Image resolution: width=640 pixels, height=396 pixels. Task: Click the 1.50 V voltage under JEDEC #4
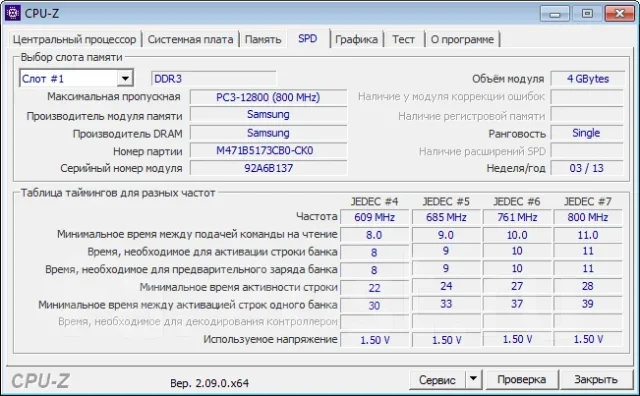click(374, 340)
